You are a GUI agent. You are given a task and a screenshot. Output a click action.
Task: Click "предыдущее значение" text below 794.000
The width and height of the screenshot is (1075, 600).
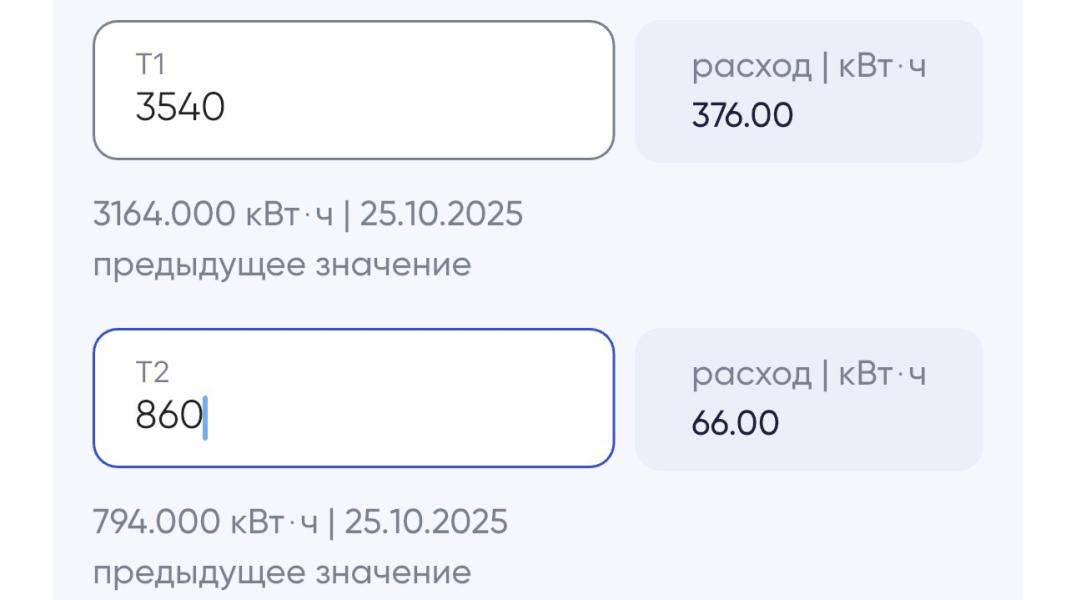(x=281, y=573)
